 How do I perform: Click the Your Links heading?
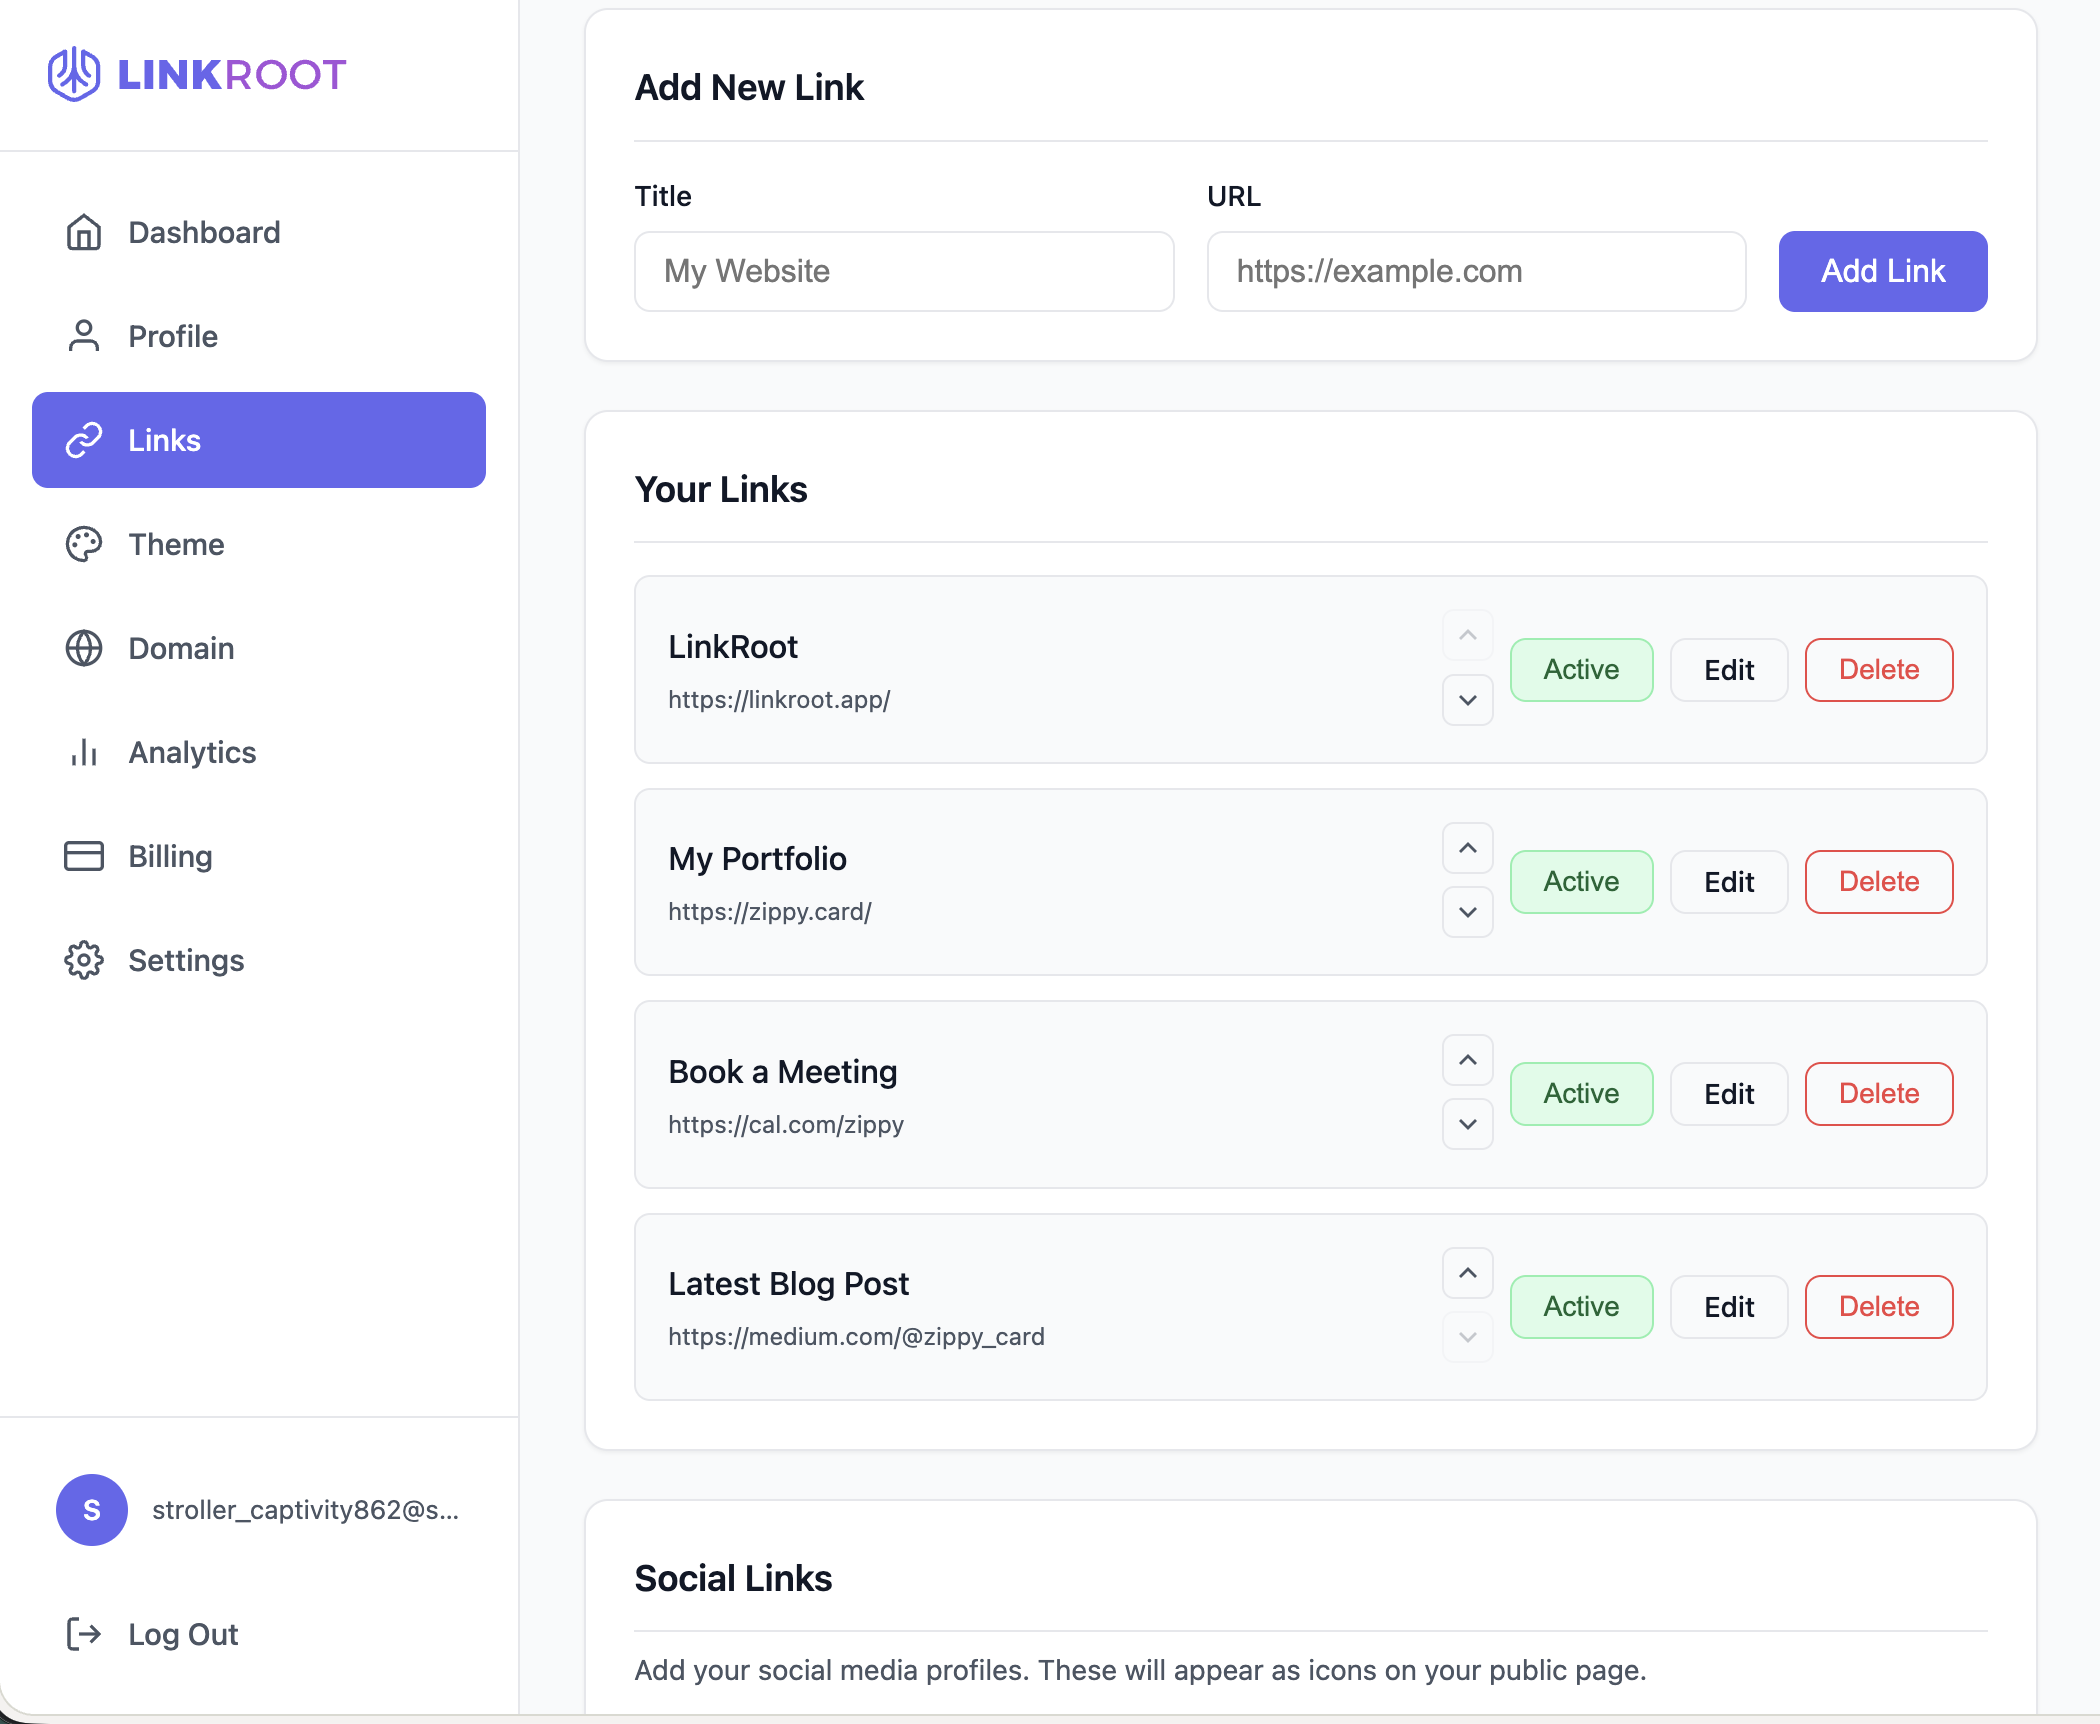(721, 490)
